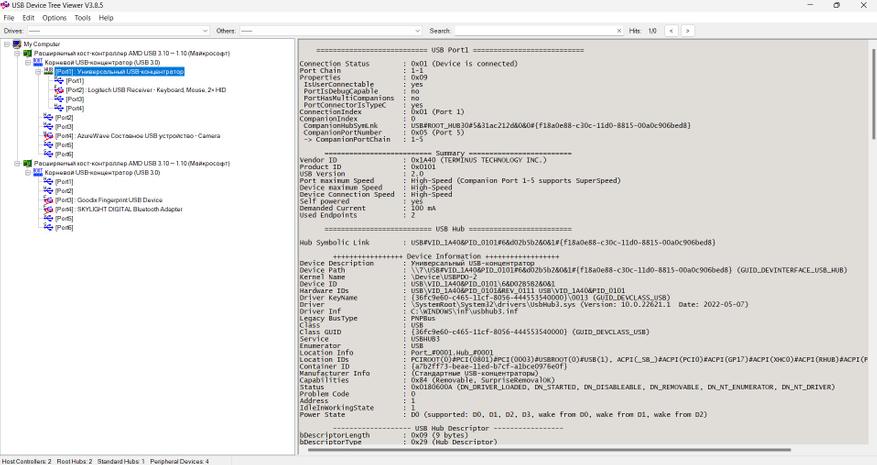
Task: Select the AzureWave Camera tree row
Action: tap(138, 136)
